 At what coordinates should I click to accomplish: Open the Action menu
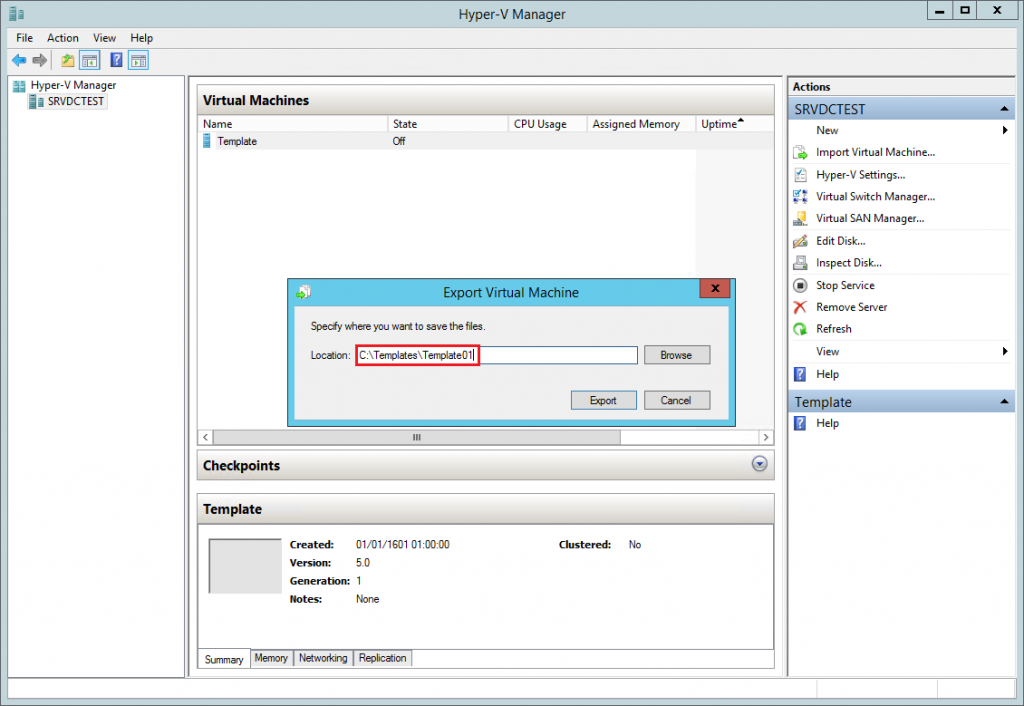pos(62,37)
